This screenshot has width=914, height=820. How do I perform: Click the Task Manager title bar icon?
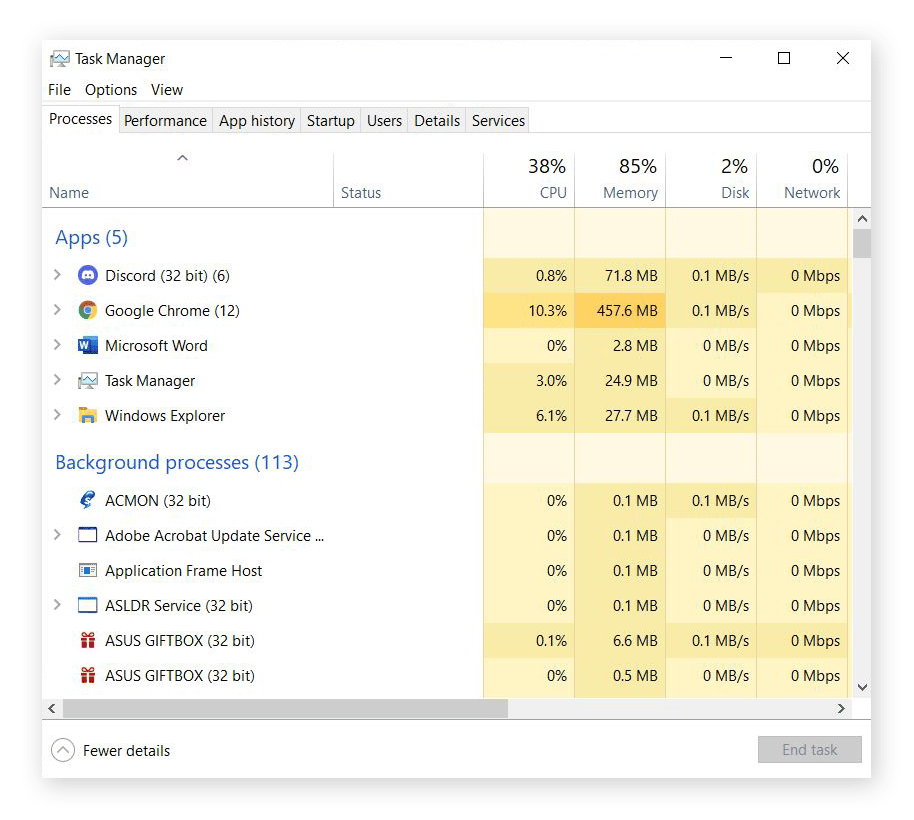[61, 58]
